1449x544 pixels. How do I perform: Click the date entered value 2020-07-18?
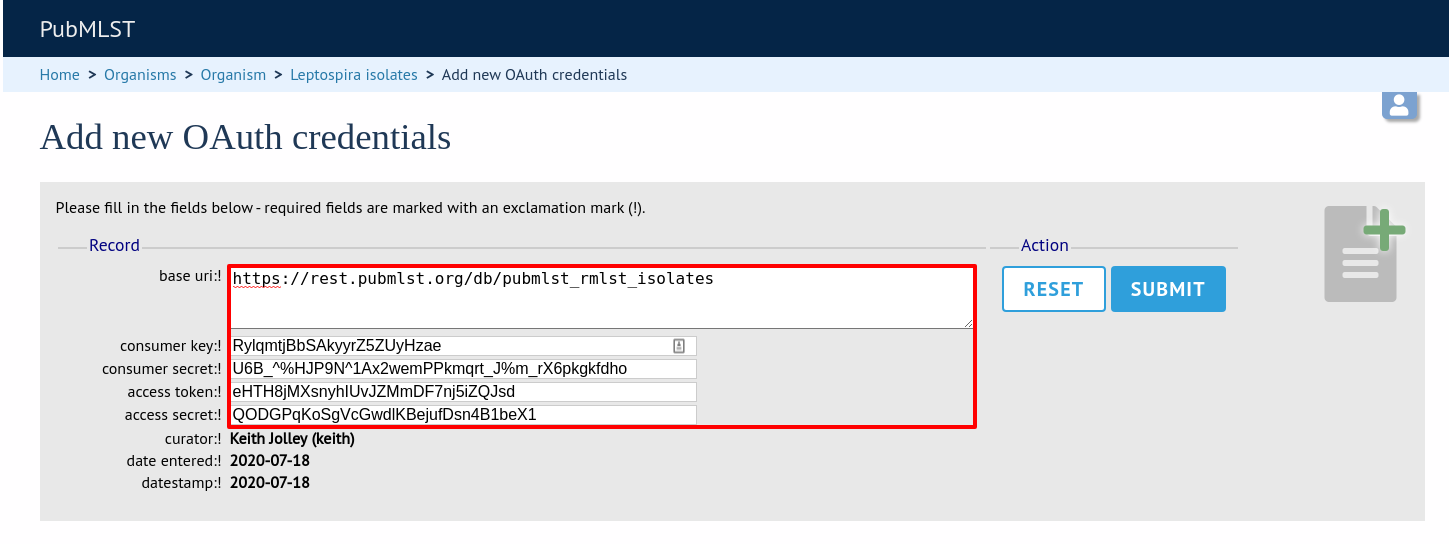[x=270, y=461]
